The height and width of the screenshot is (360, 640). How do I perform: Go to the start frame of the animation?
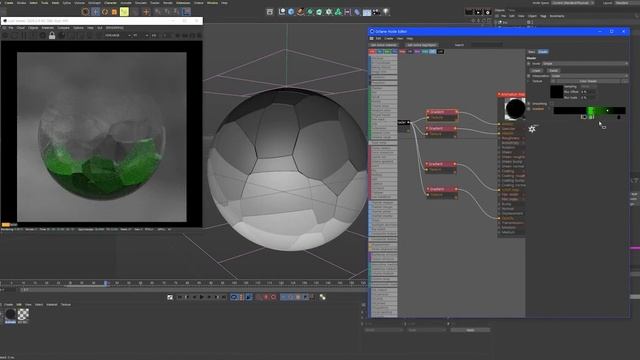point(179,297)
